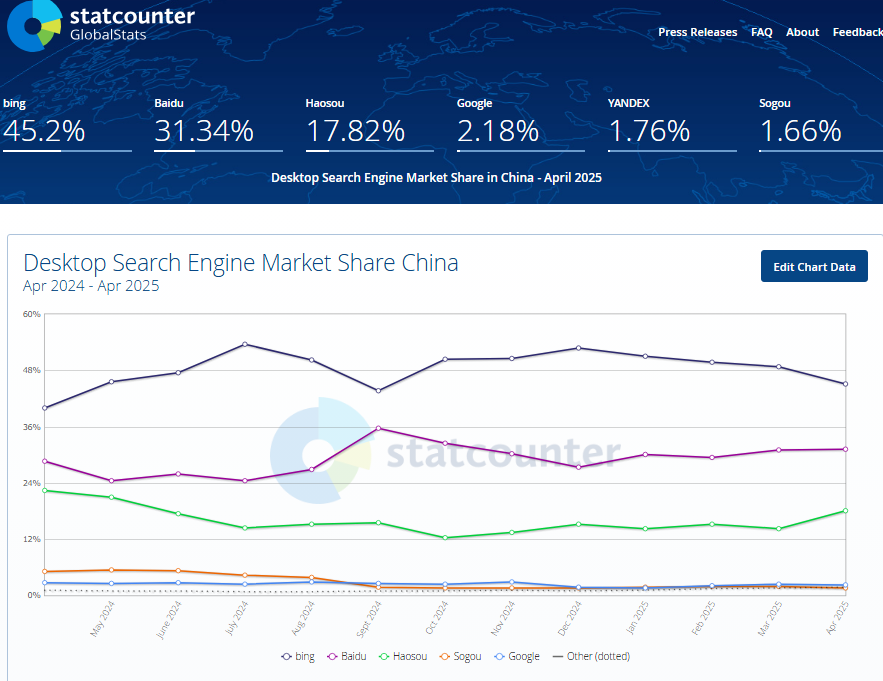
Task: Click bing's Apr 2025 data point
Action: (x=845, y=384)
